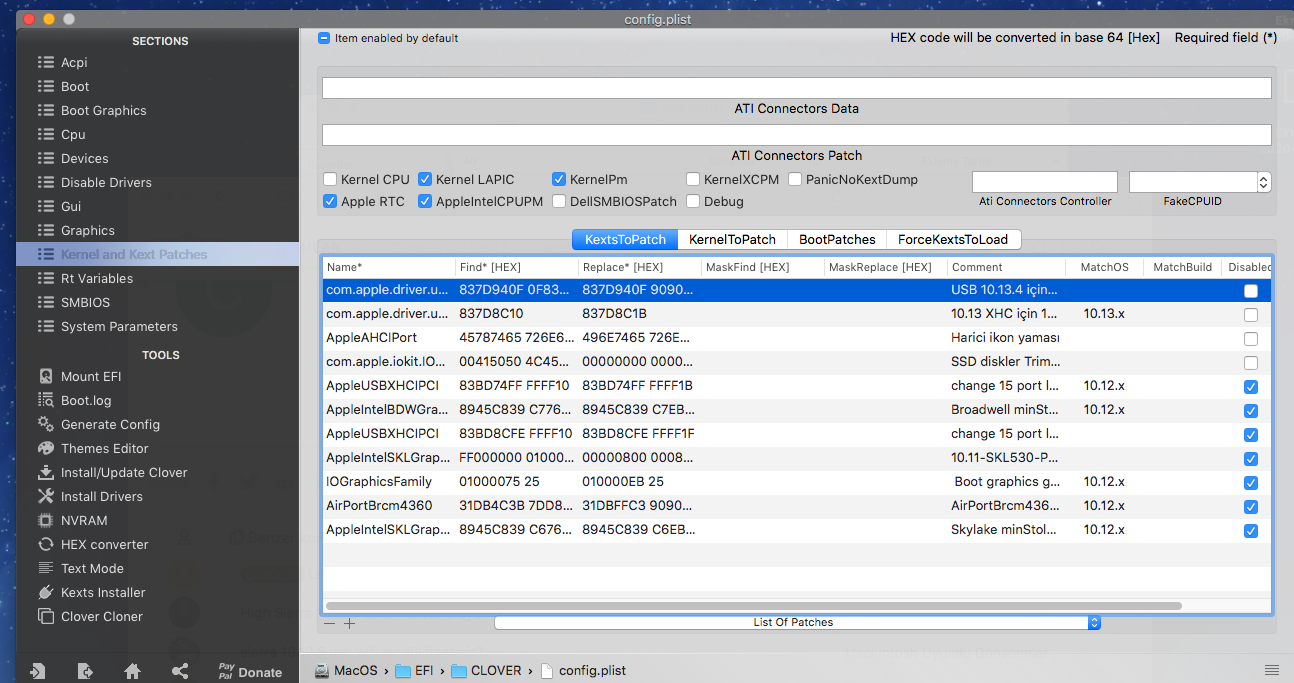Screen dimensions: 1294x683
Task: Click the PayPal Donate button
Action: 250,672
